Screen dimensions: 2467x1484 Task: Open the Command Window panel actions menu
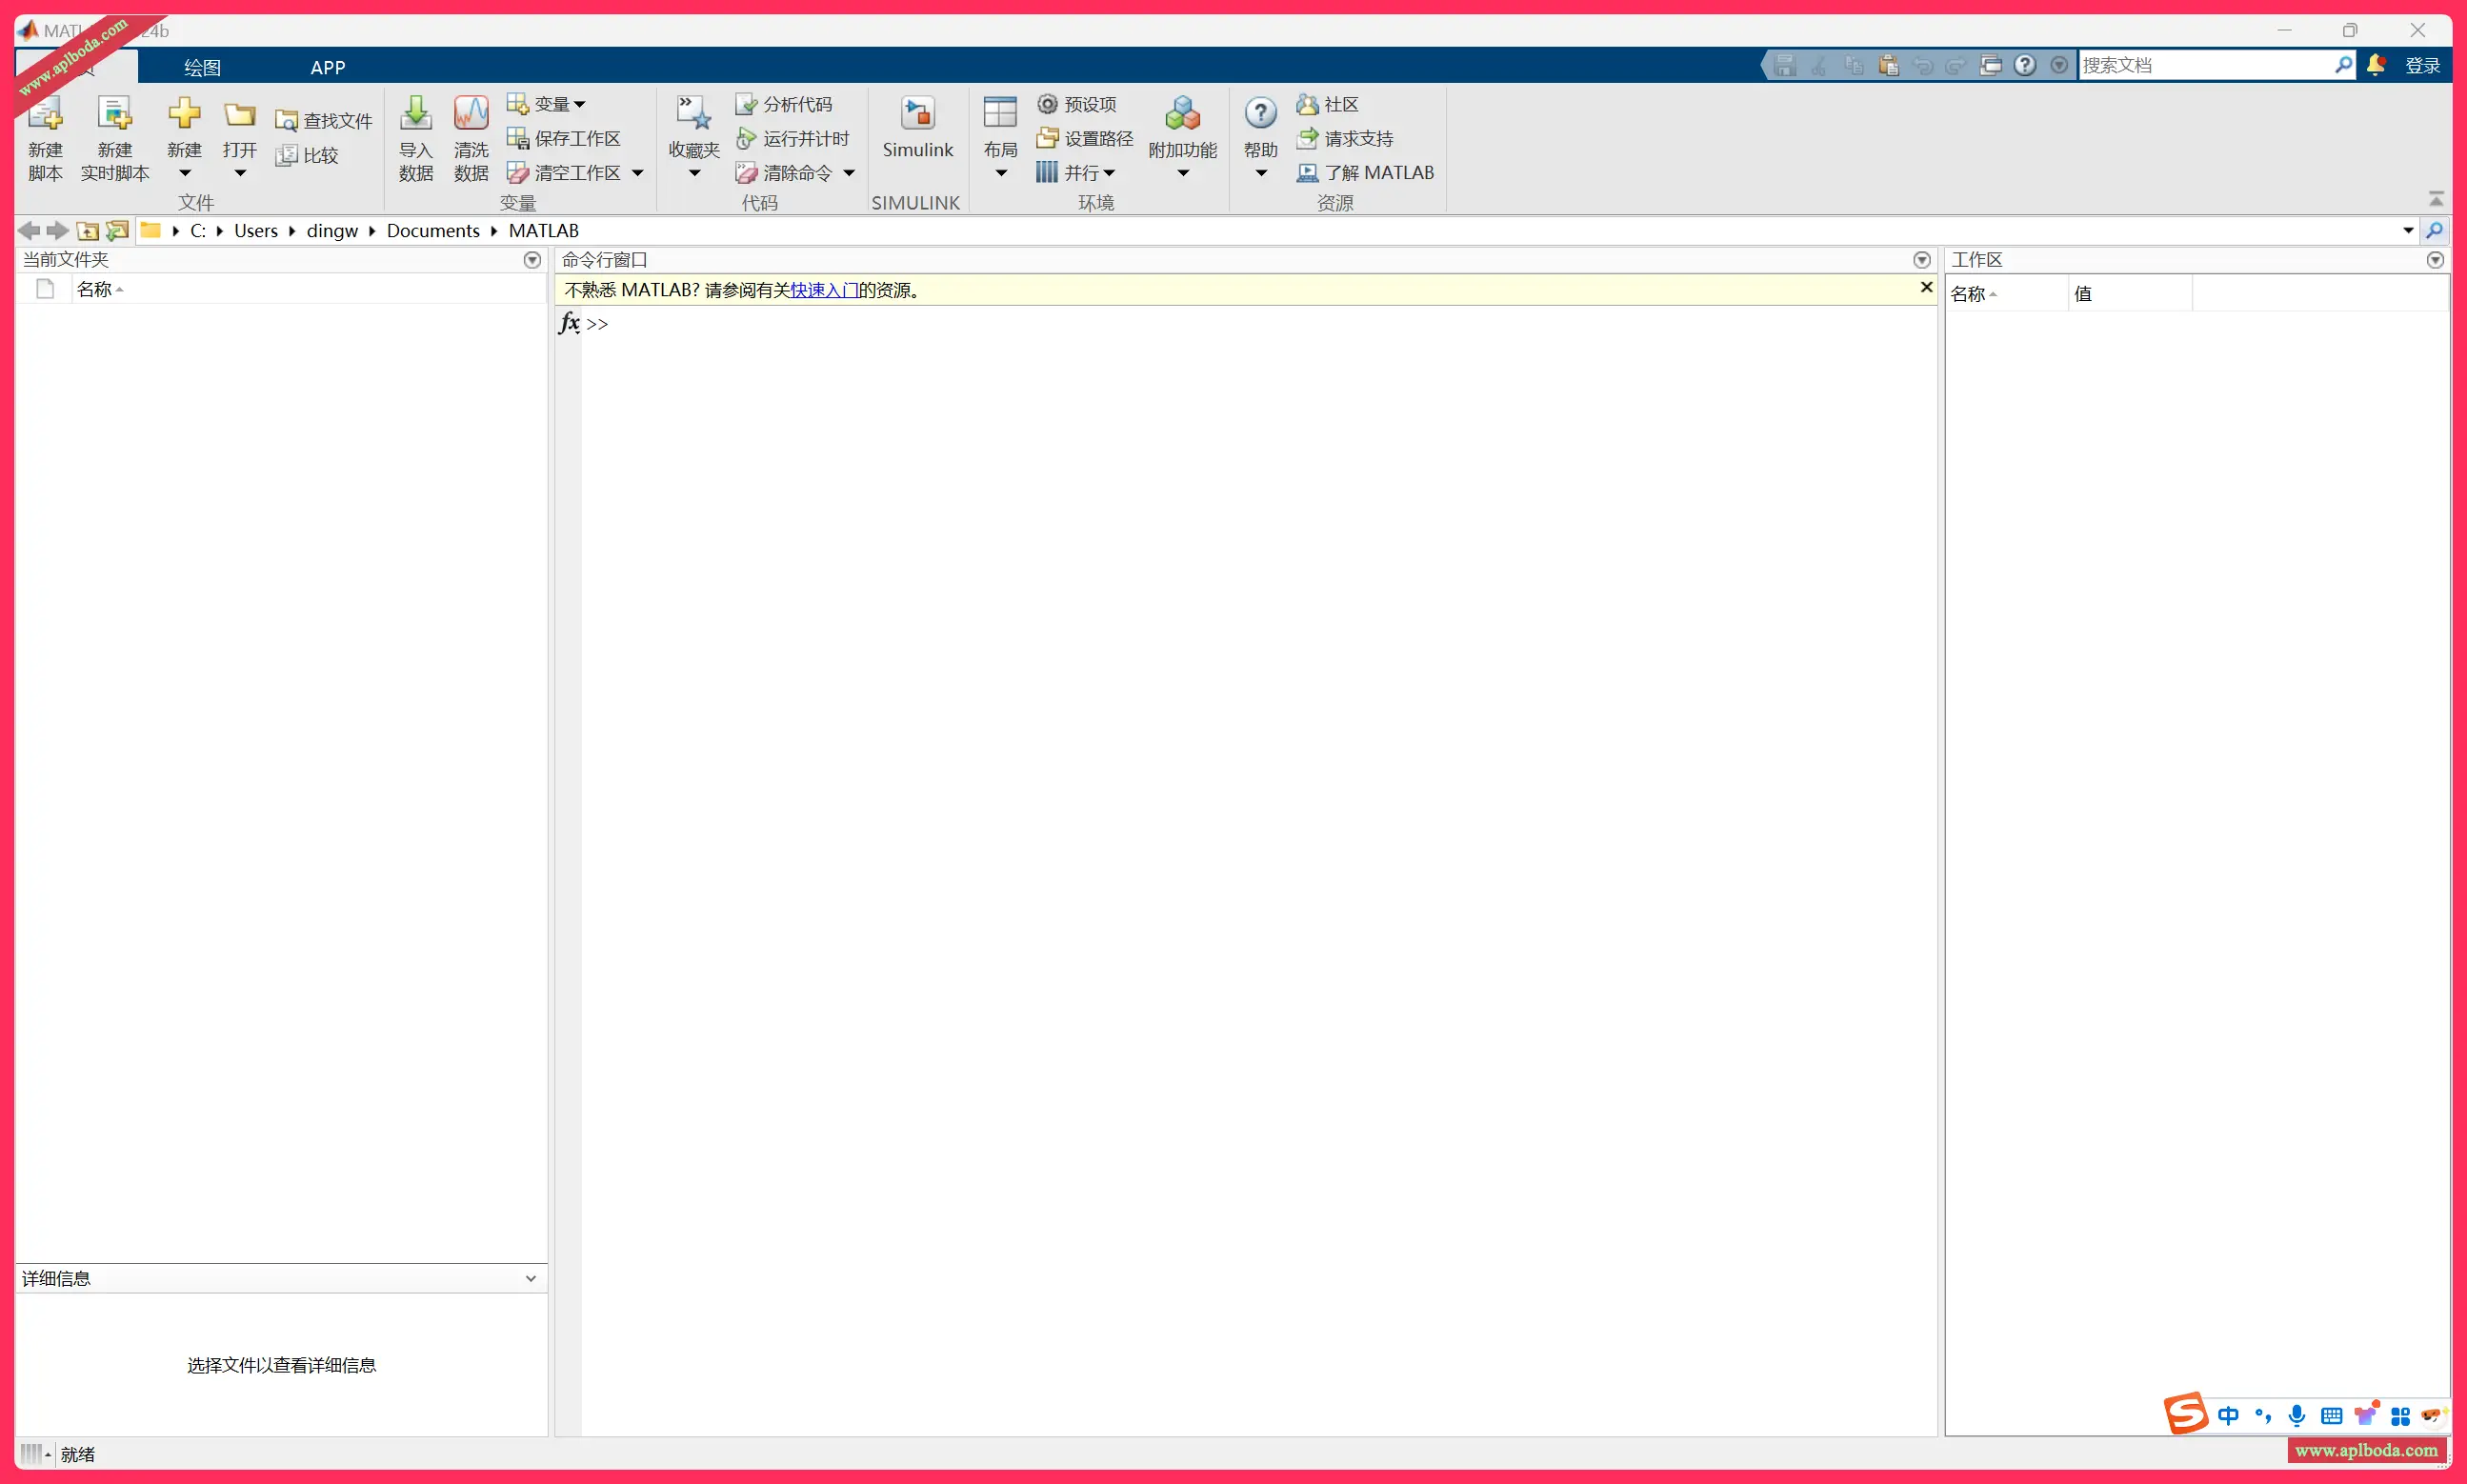click(1921, 260)
